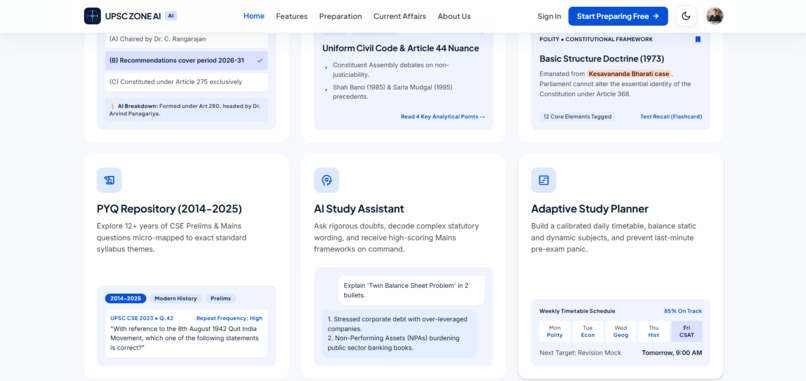Click the Sign In link
806x381 pixels.
[549, 16]
